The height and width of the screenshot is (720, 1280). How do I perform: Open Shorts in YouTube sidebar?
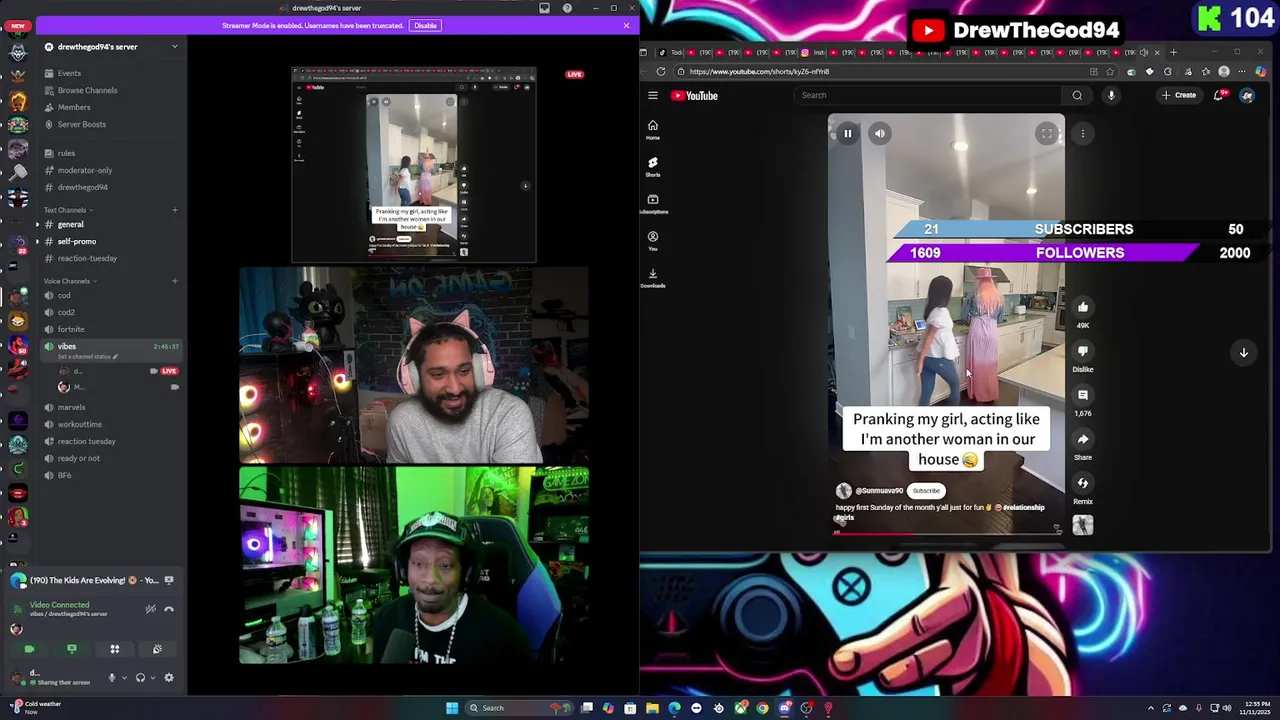(653, 166)
